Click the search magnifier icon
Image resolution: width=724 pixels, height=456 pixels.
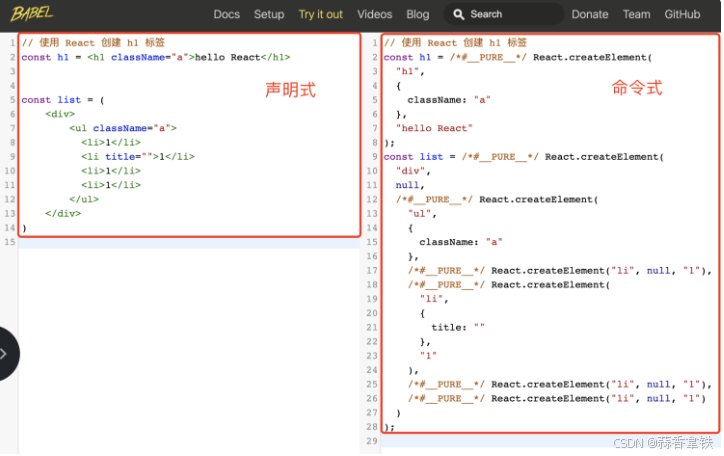click(458, 15)
